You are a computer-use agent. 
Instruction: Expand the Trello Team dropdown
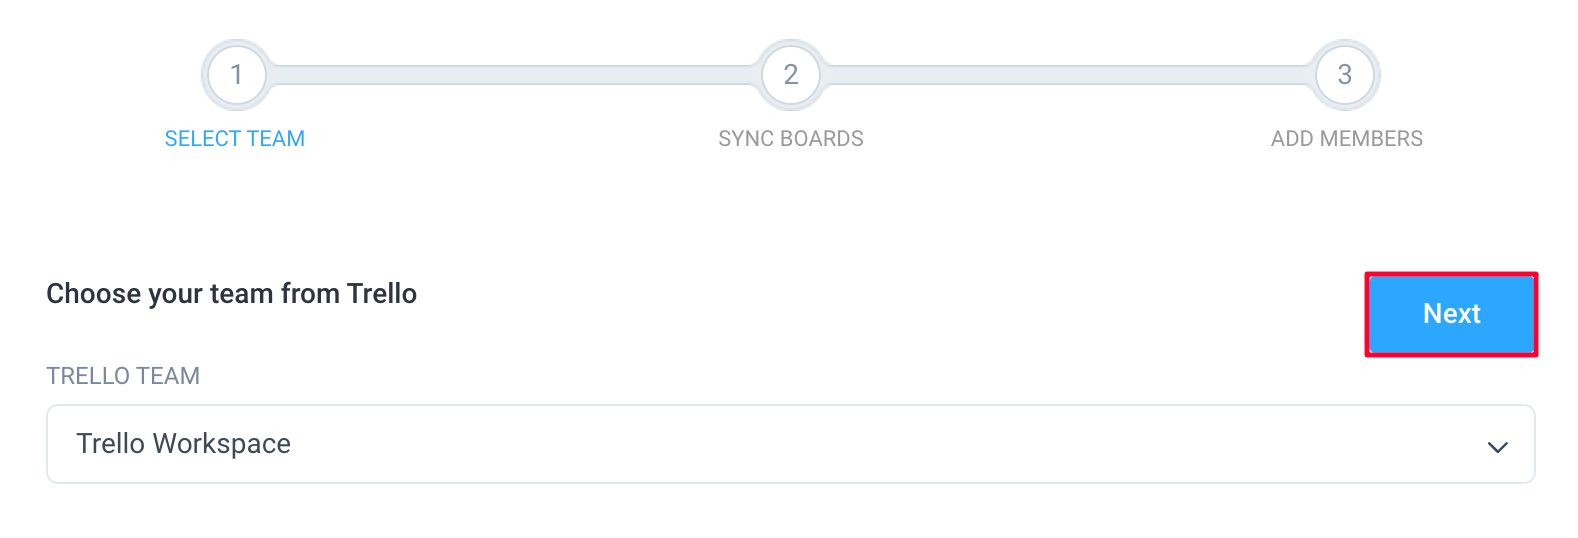[x=791, y=444]
